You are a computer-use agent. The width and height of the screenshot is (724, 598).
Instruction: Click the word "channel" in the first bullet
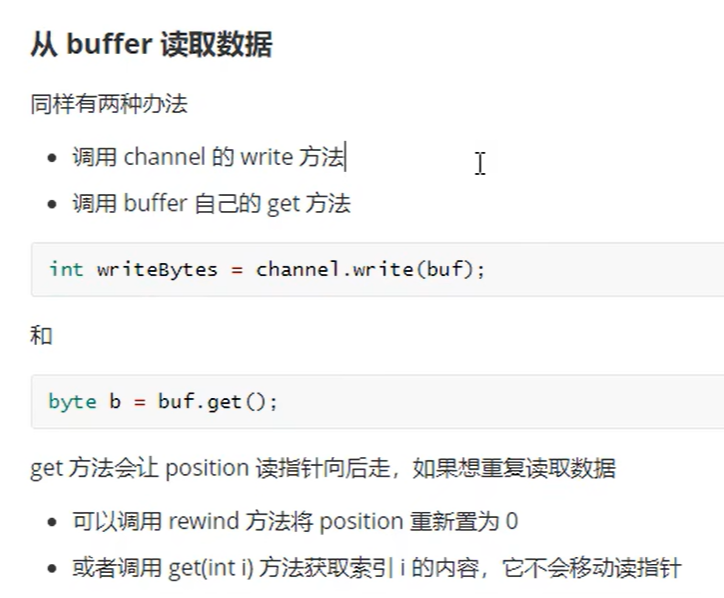(164, 156)
